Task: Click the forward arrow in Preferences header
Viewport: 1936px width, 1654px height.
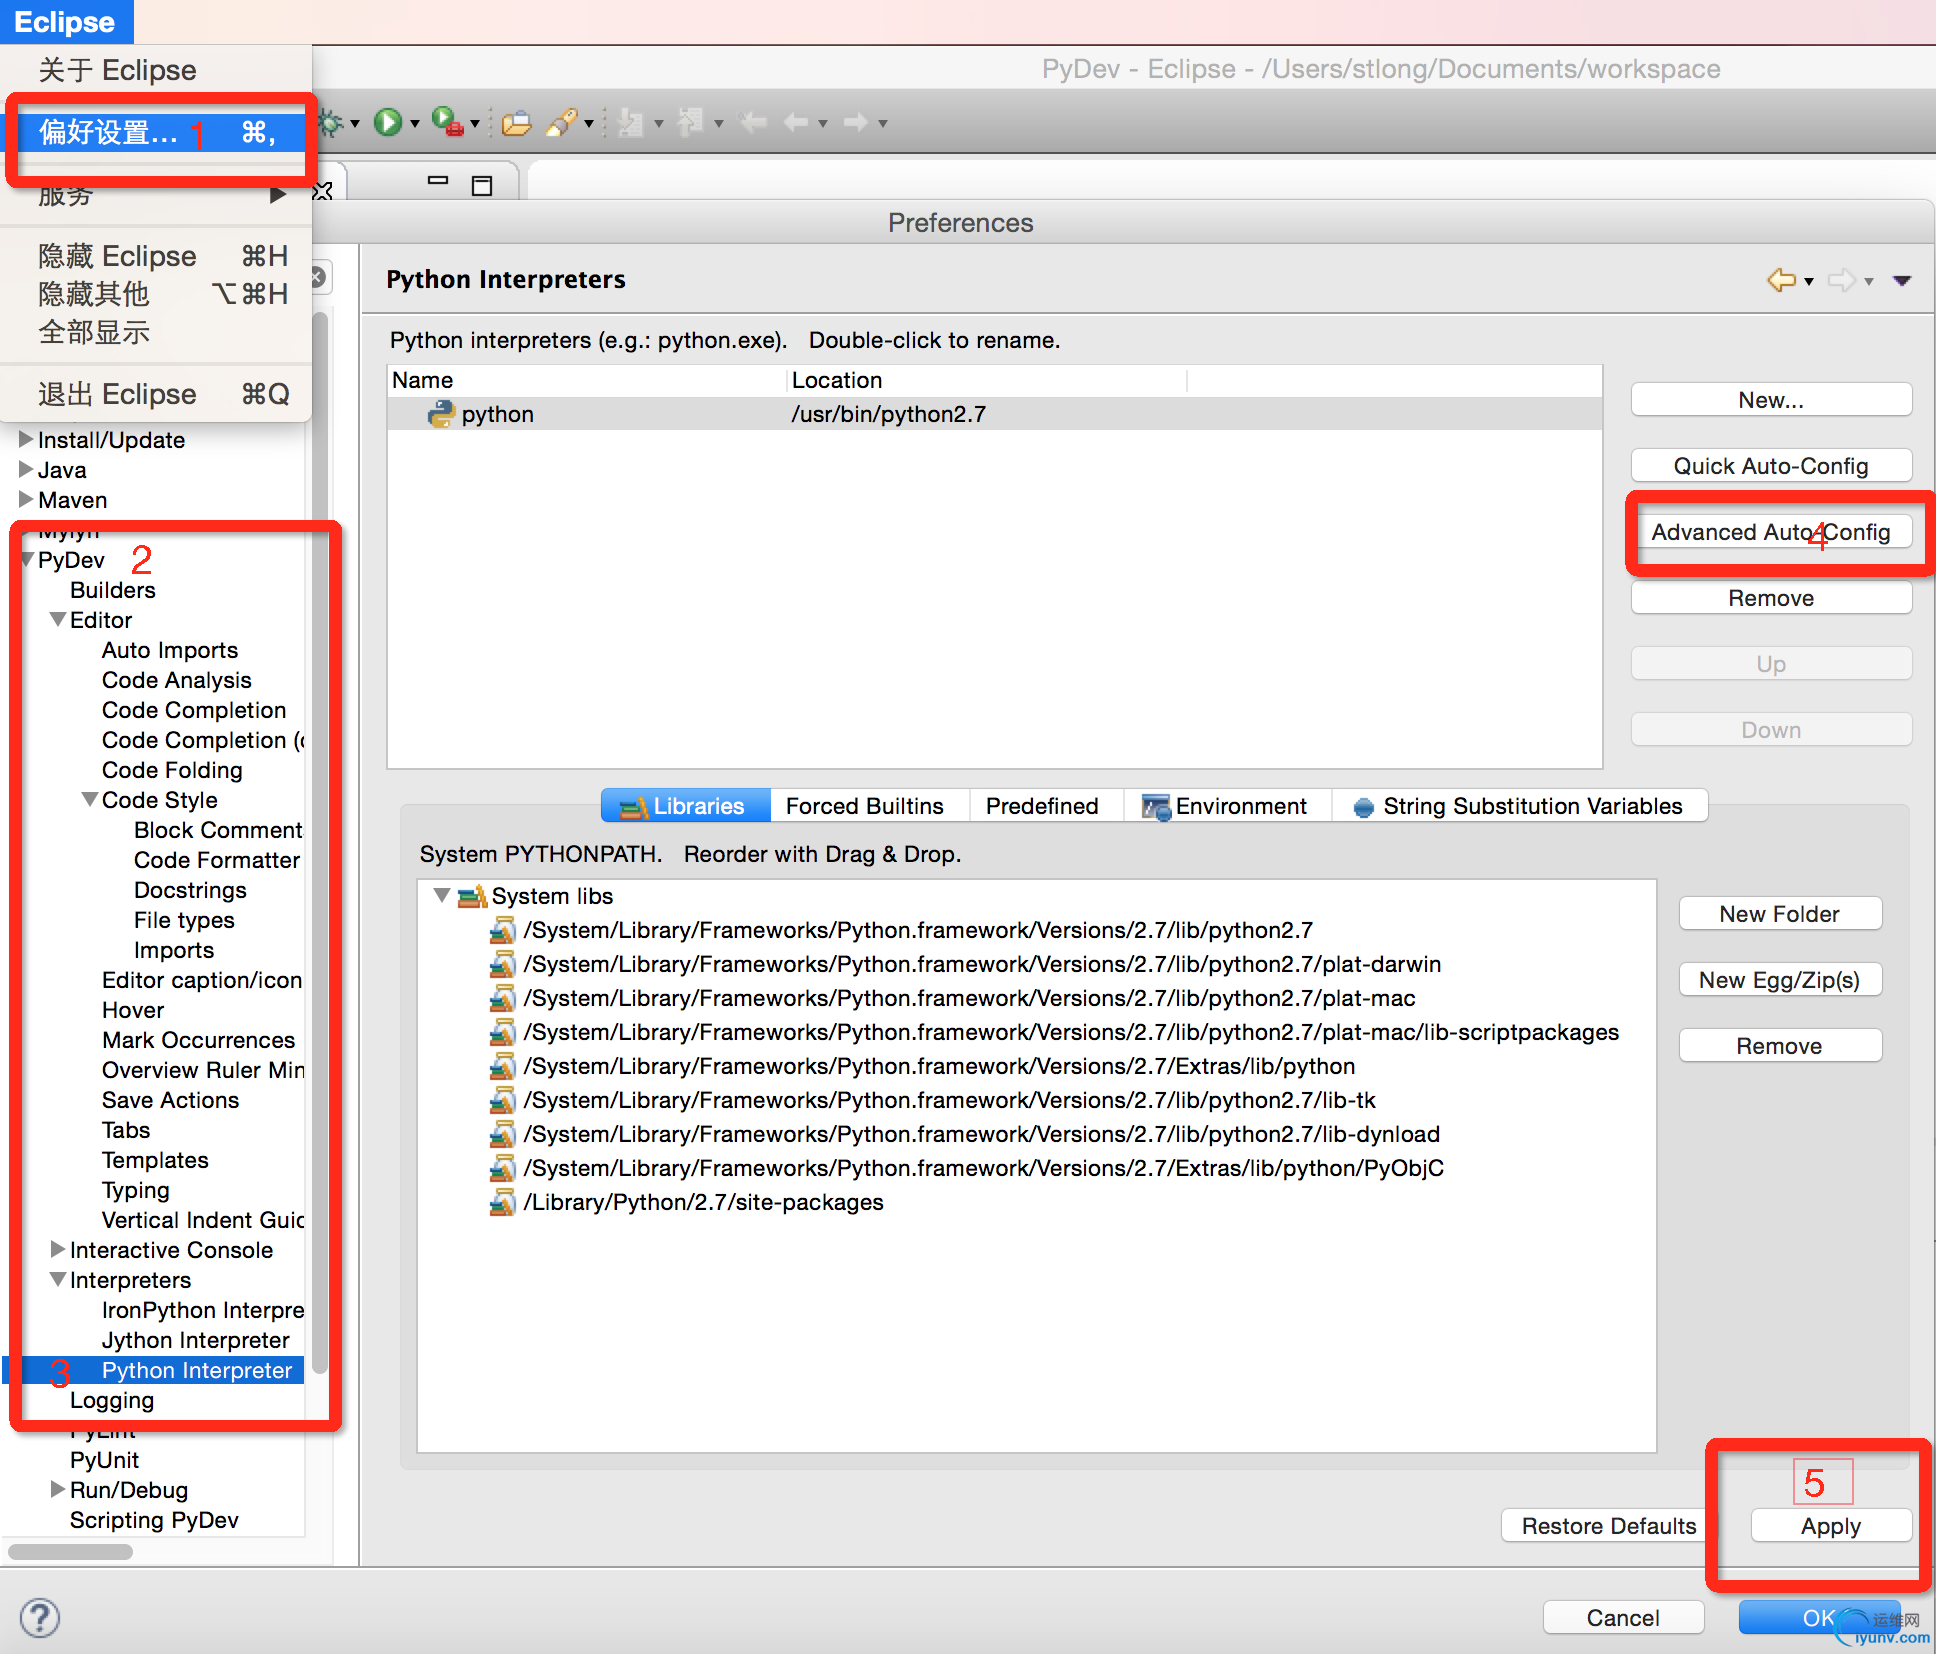Action: click(1842, 280)
